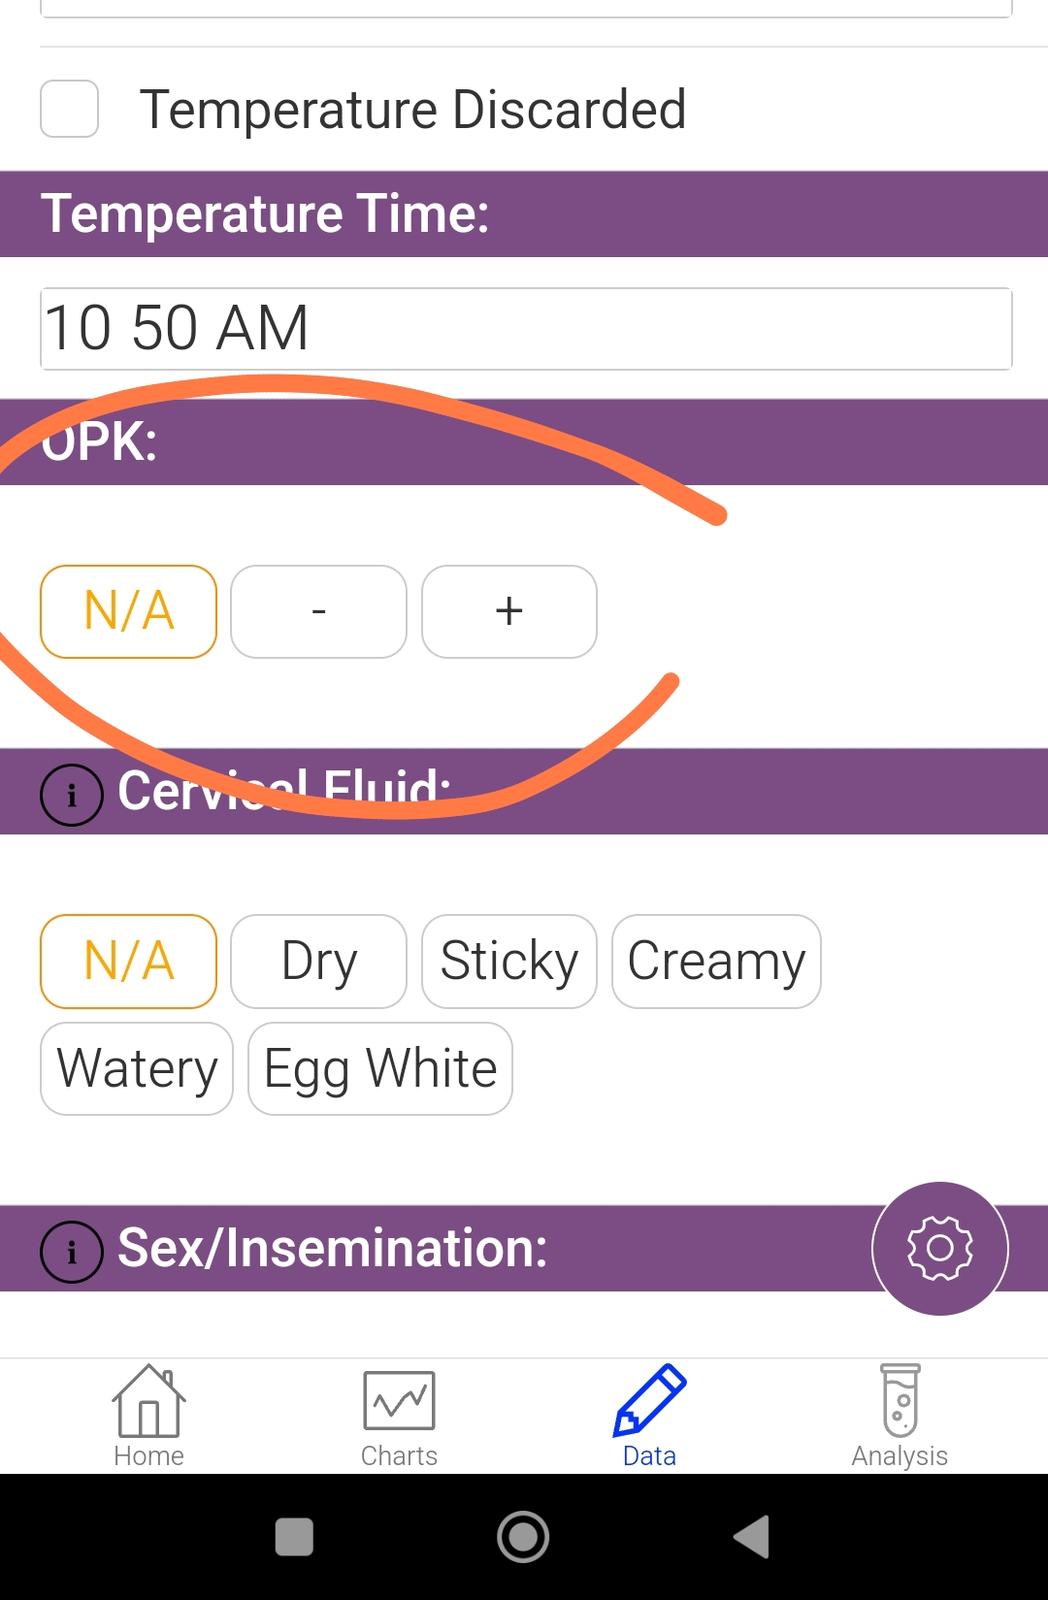
Task: Select N/A under OPK
Action: pos(129,612)
